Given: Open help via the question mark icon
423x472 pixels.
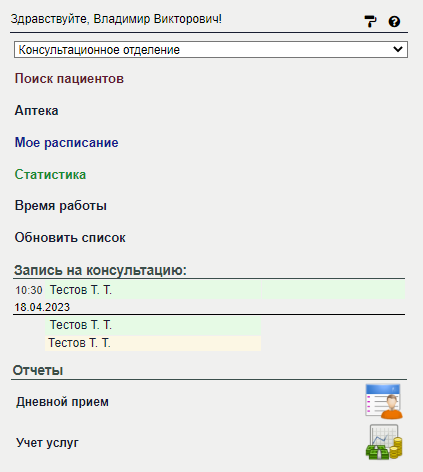Looking at the screenshot, I should coord(394,22).
